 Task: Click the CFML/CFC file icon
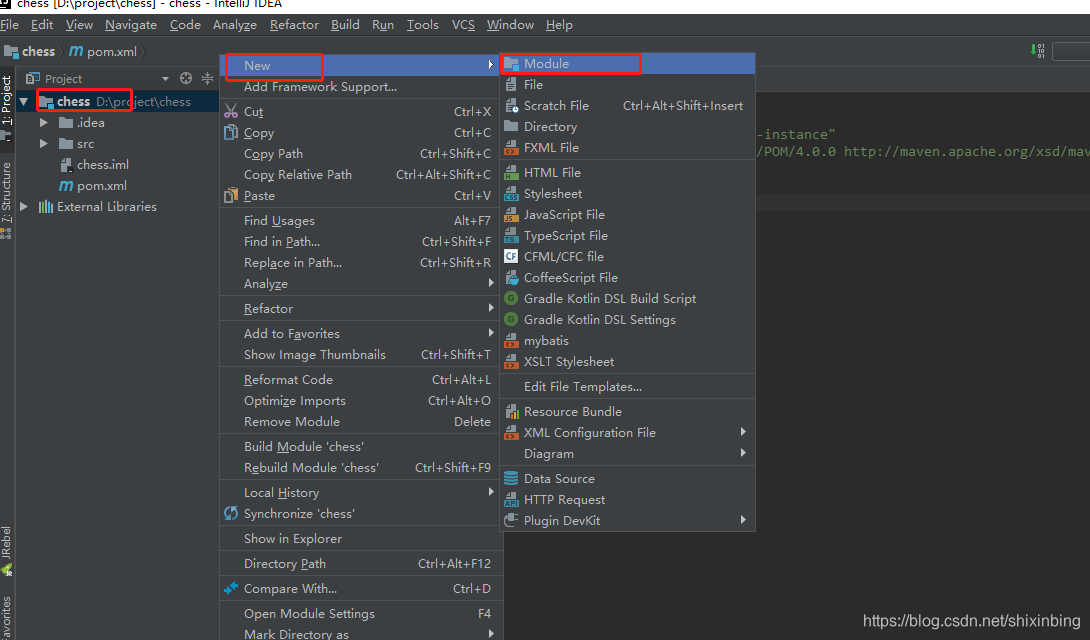511,256
